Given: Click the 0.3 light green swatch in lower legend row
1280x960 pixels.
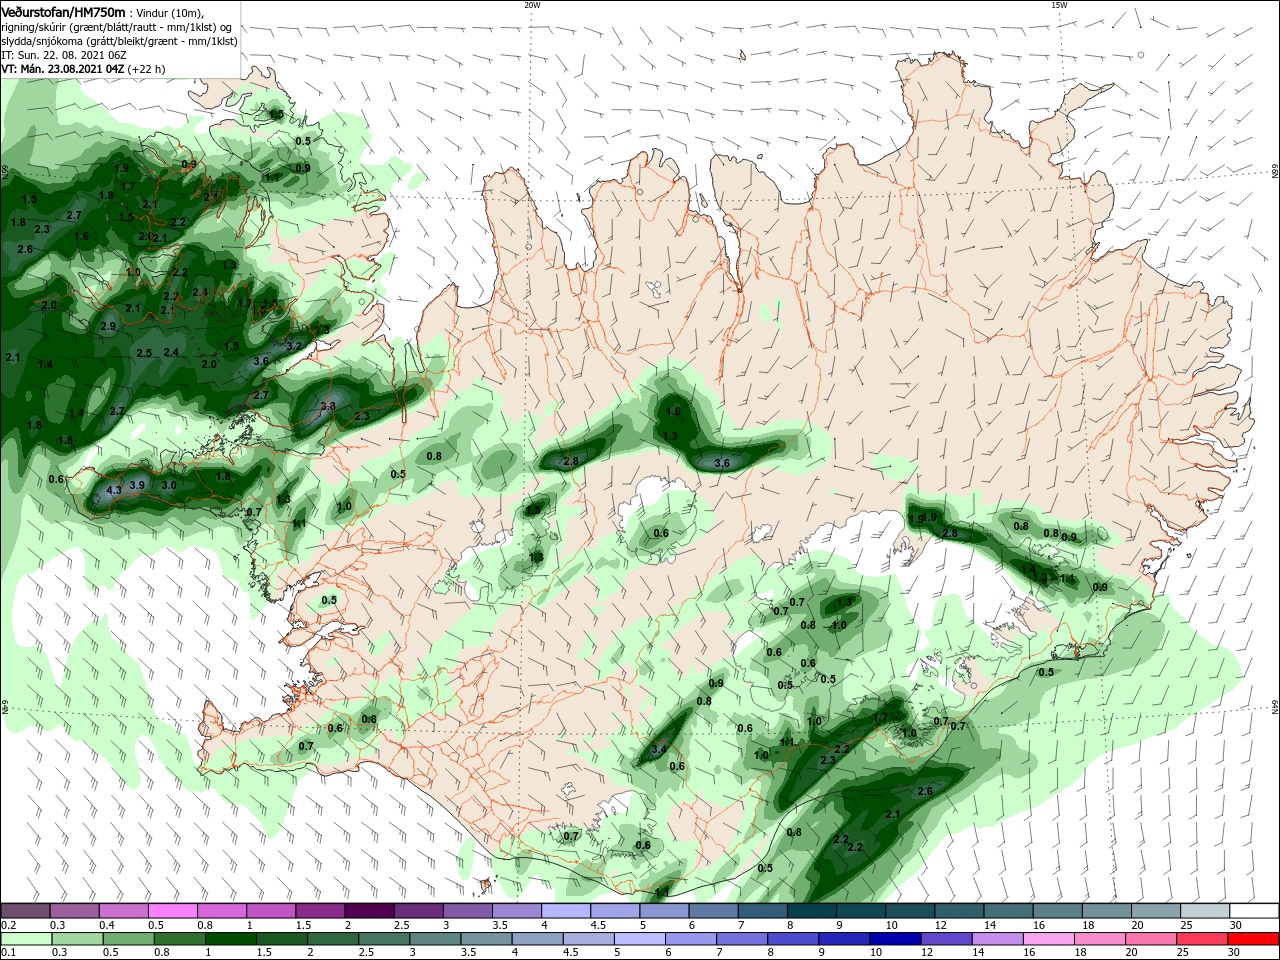Looking at the screenshot, I should (76, 939).
